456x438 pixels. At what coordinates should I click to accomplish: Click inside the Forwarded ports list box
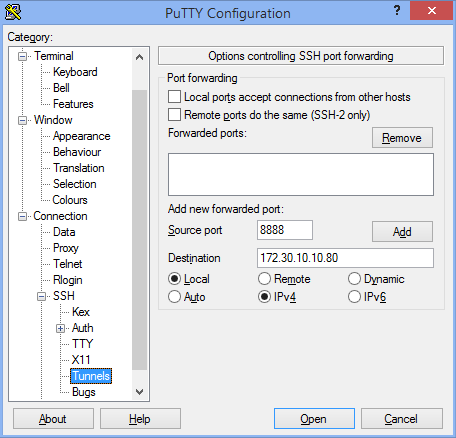click(x=301, y=174)
